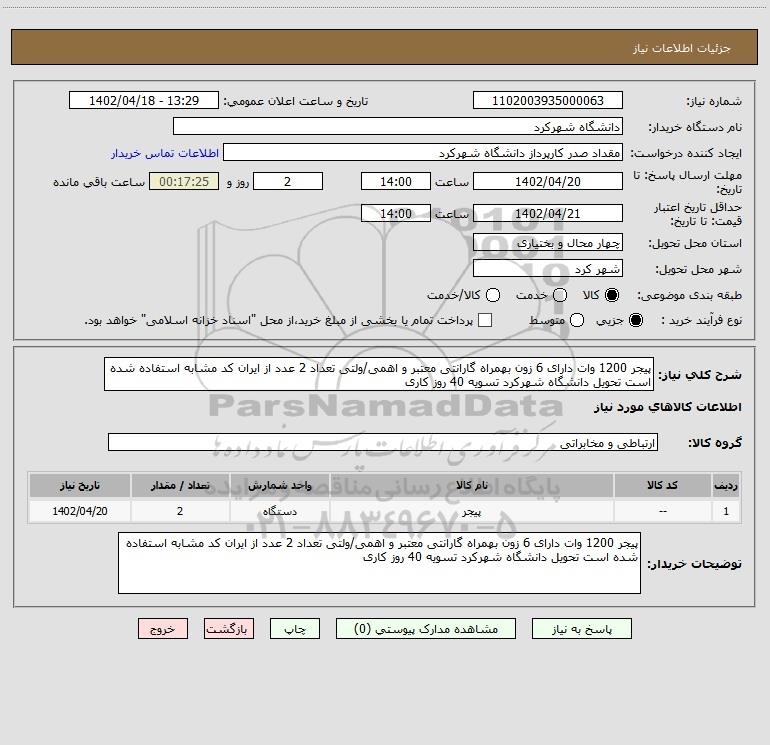The width and height of the screenshot is (770, 745).
Task: Click the شرح کلی نیاز description box
Action: click(379, 374)
